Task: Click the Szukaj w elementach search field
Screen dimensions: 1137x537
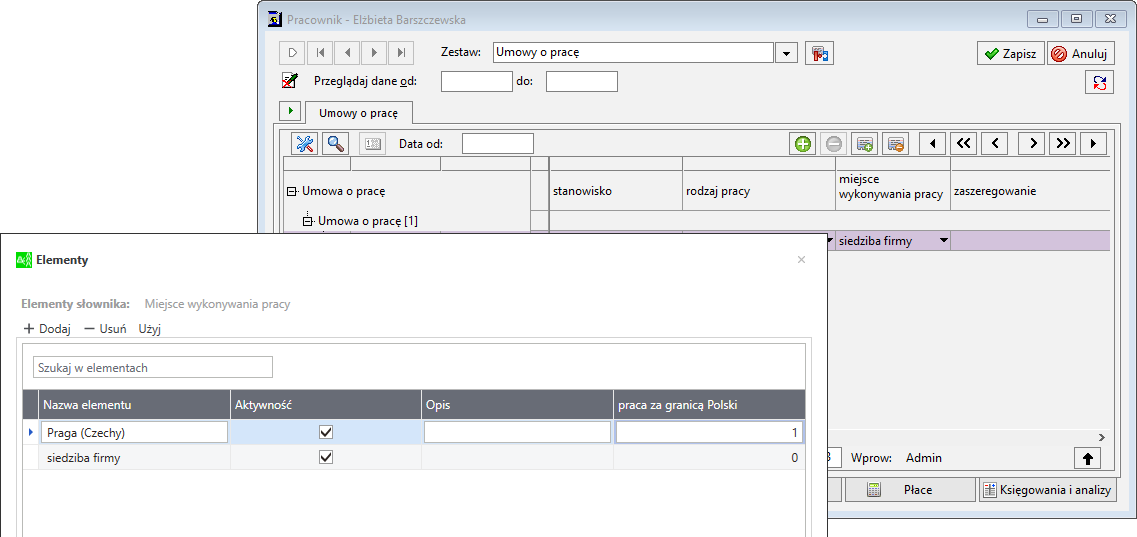Action: pos(153,368)
